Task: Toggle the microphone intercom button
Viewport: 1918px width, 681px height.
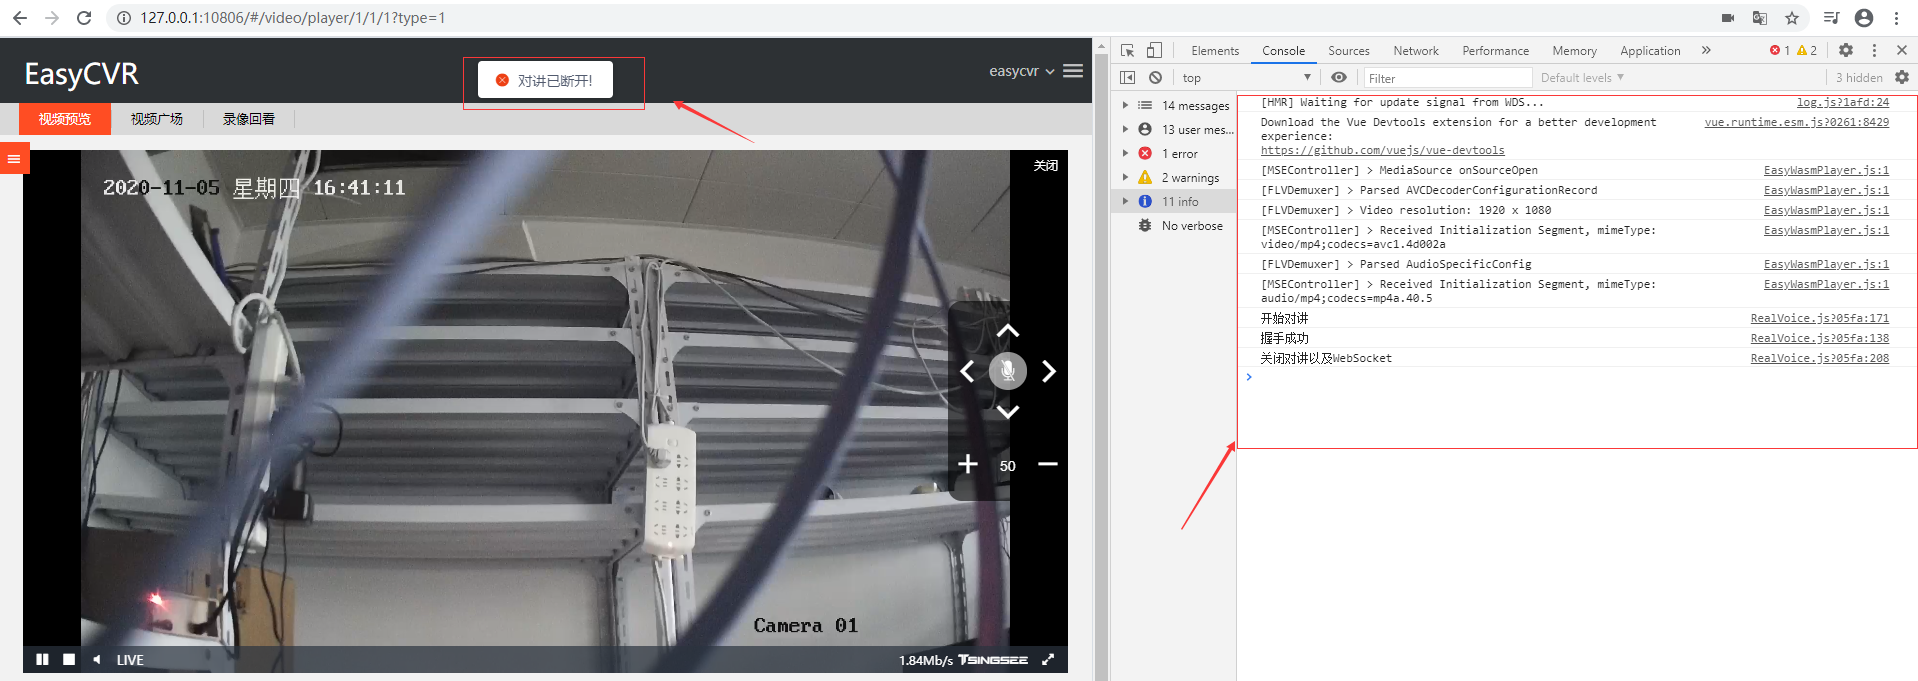Action: tap(1008, 371)
